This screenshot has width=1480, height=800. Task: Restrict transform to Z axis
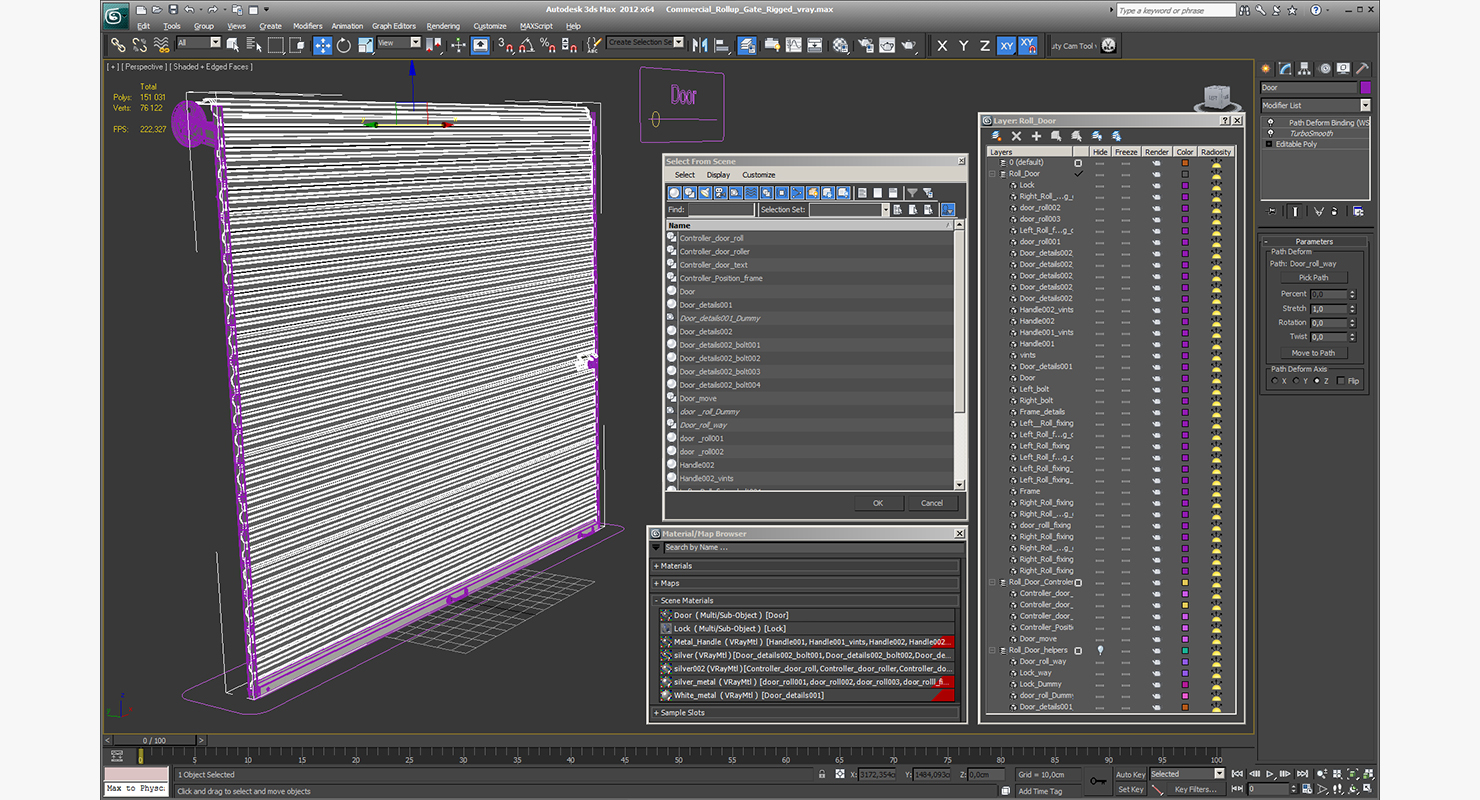985,45
